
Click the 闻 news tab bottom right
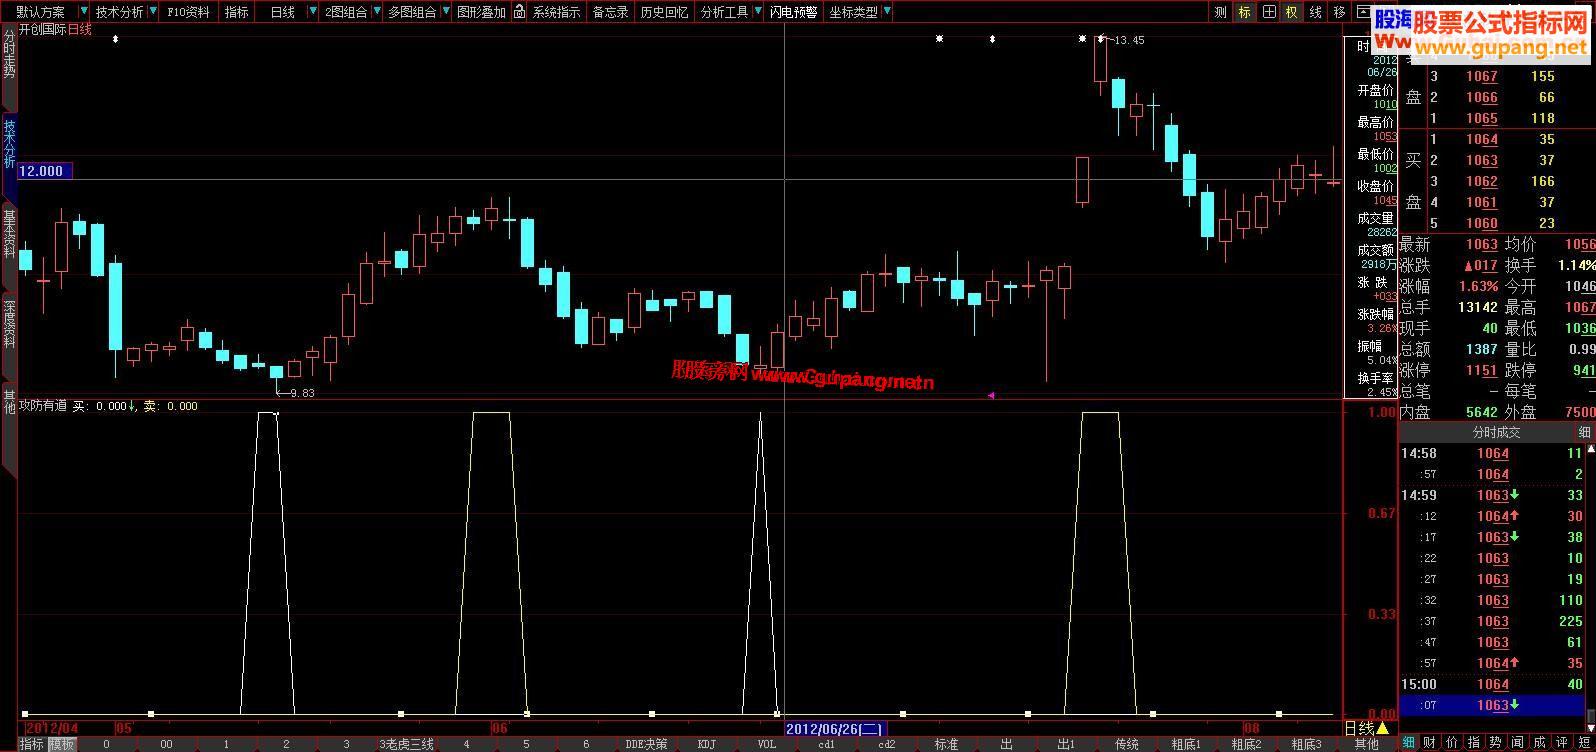point(1518,743)
